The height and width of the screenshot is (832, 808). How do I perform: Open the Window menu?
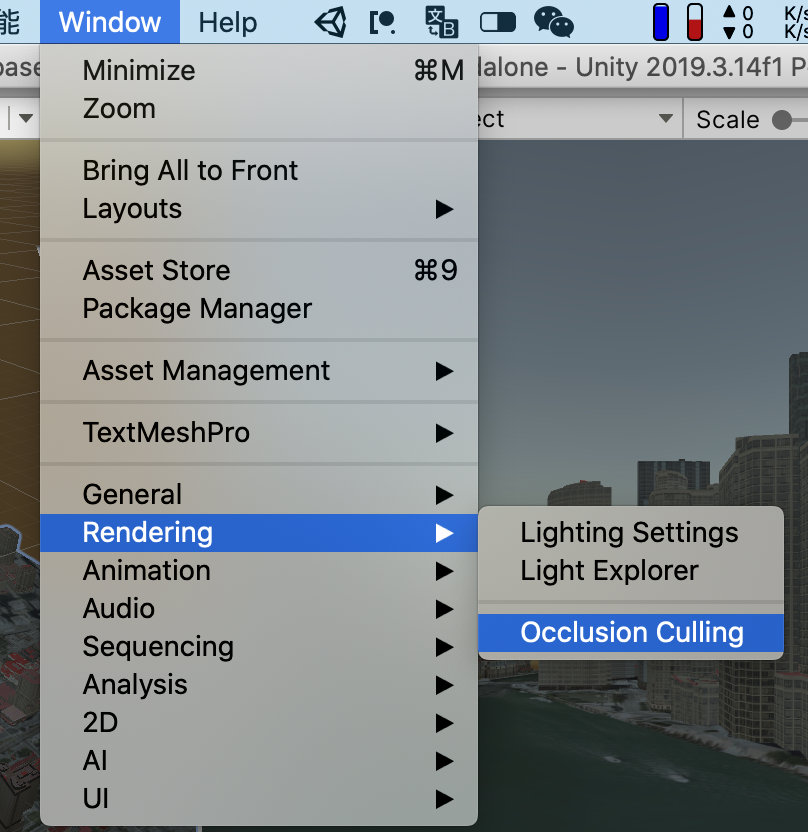coord(110,22)
